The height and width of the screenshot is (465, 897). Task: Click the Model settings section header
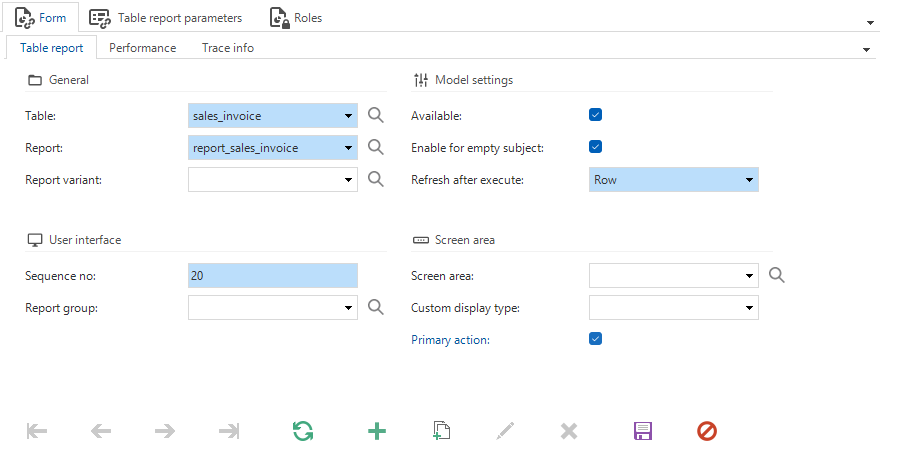[463, 80]
